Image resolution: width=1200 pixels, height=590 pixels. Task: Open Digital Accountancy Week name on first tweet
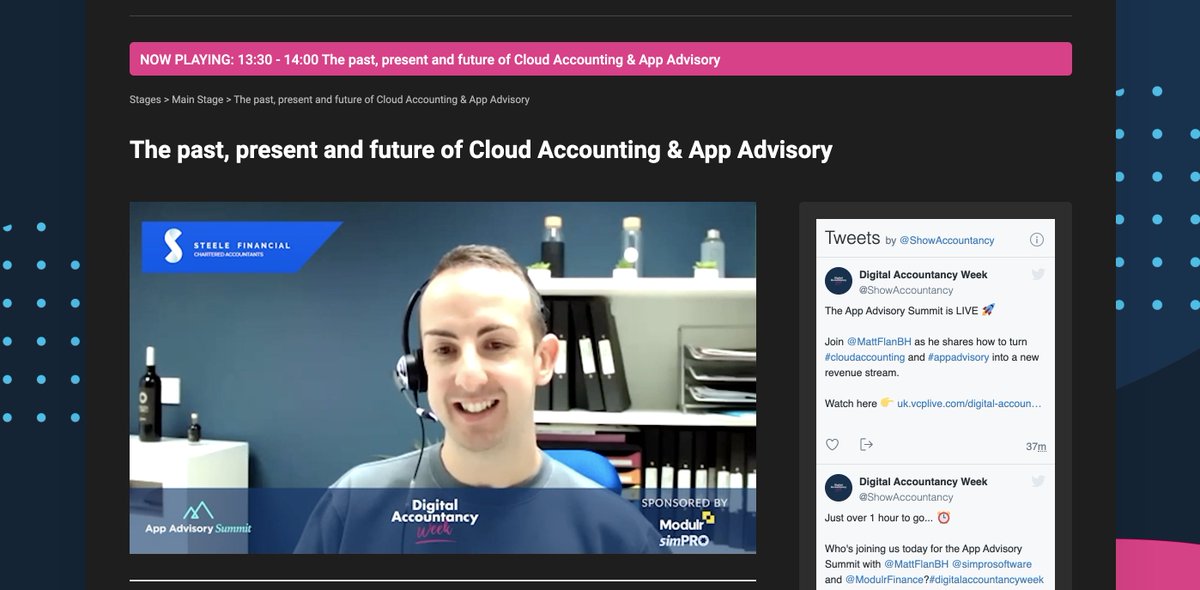(x=923, y=275)
